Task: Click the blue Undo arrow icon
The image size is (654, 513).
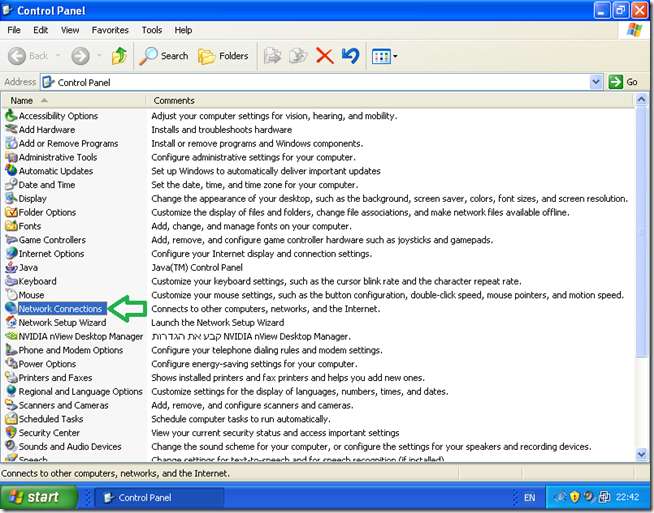Action: (350, 56)
